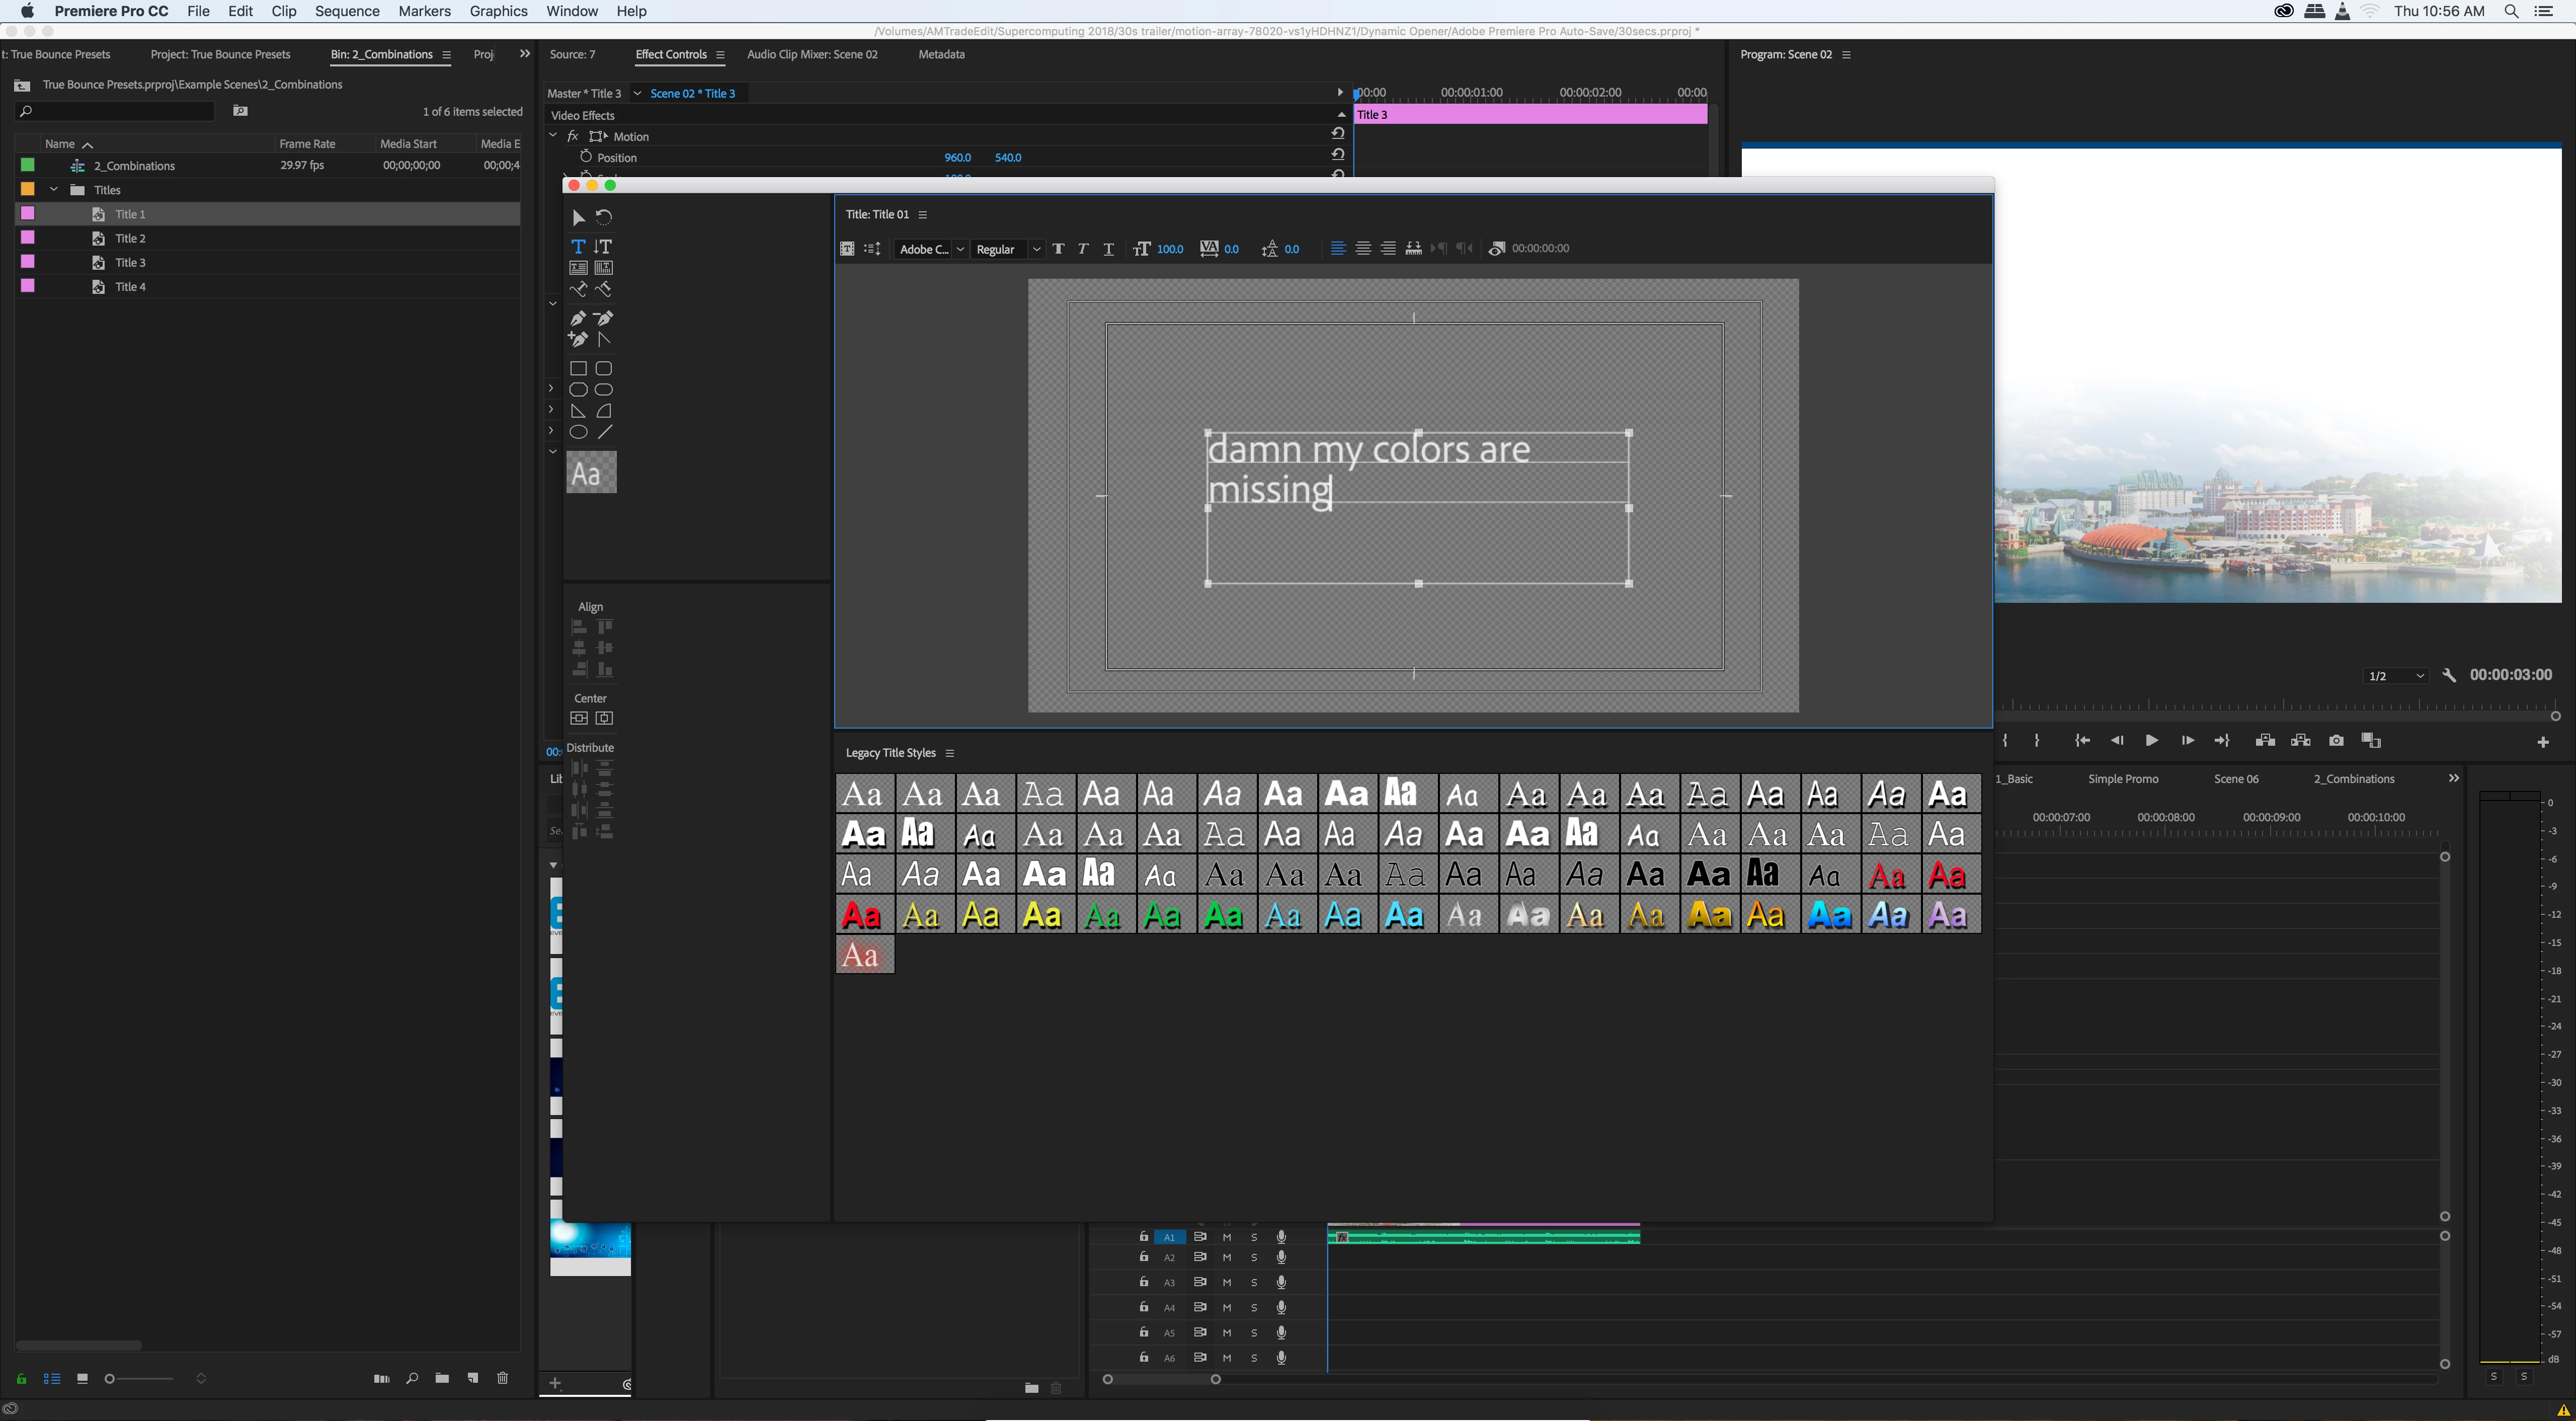
Task: Mute audio track A1
Action: (1227, 1237)
